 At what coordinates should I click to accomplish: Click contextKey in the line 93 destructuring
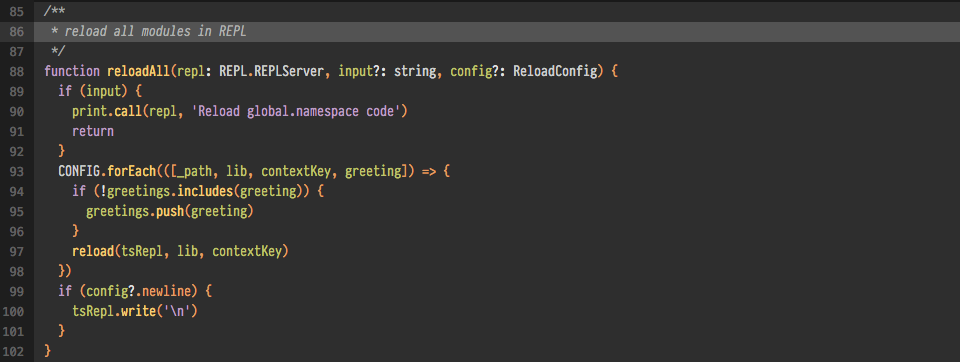click(x=296, y=171)
